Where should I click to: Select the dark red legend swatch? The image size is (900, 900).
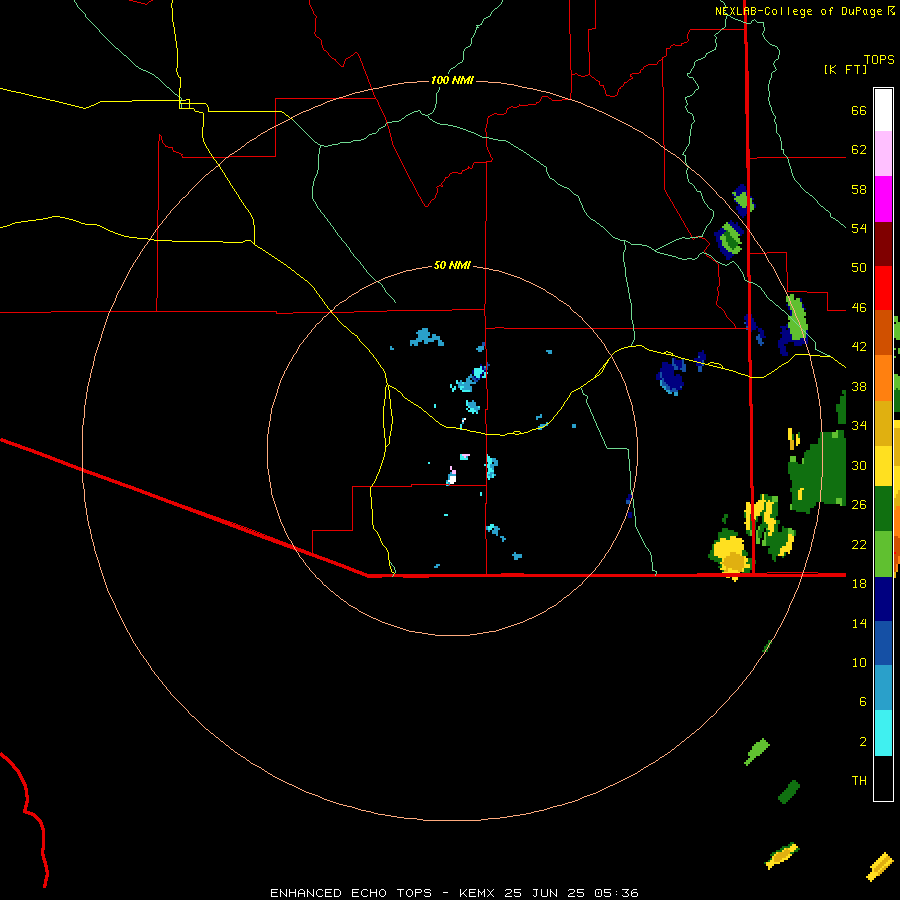pyautogui.click(x=883, y=244)
